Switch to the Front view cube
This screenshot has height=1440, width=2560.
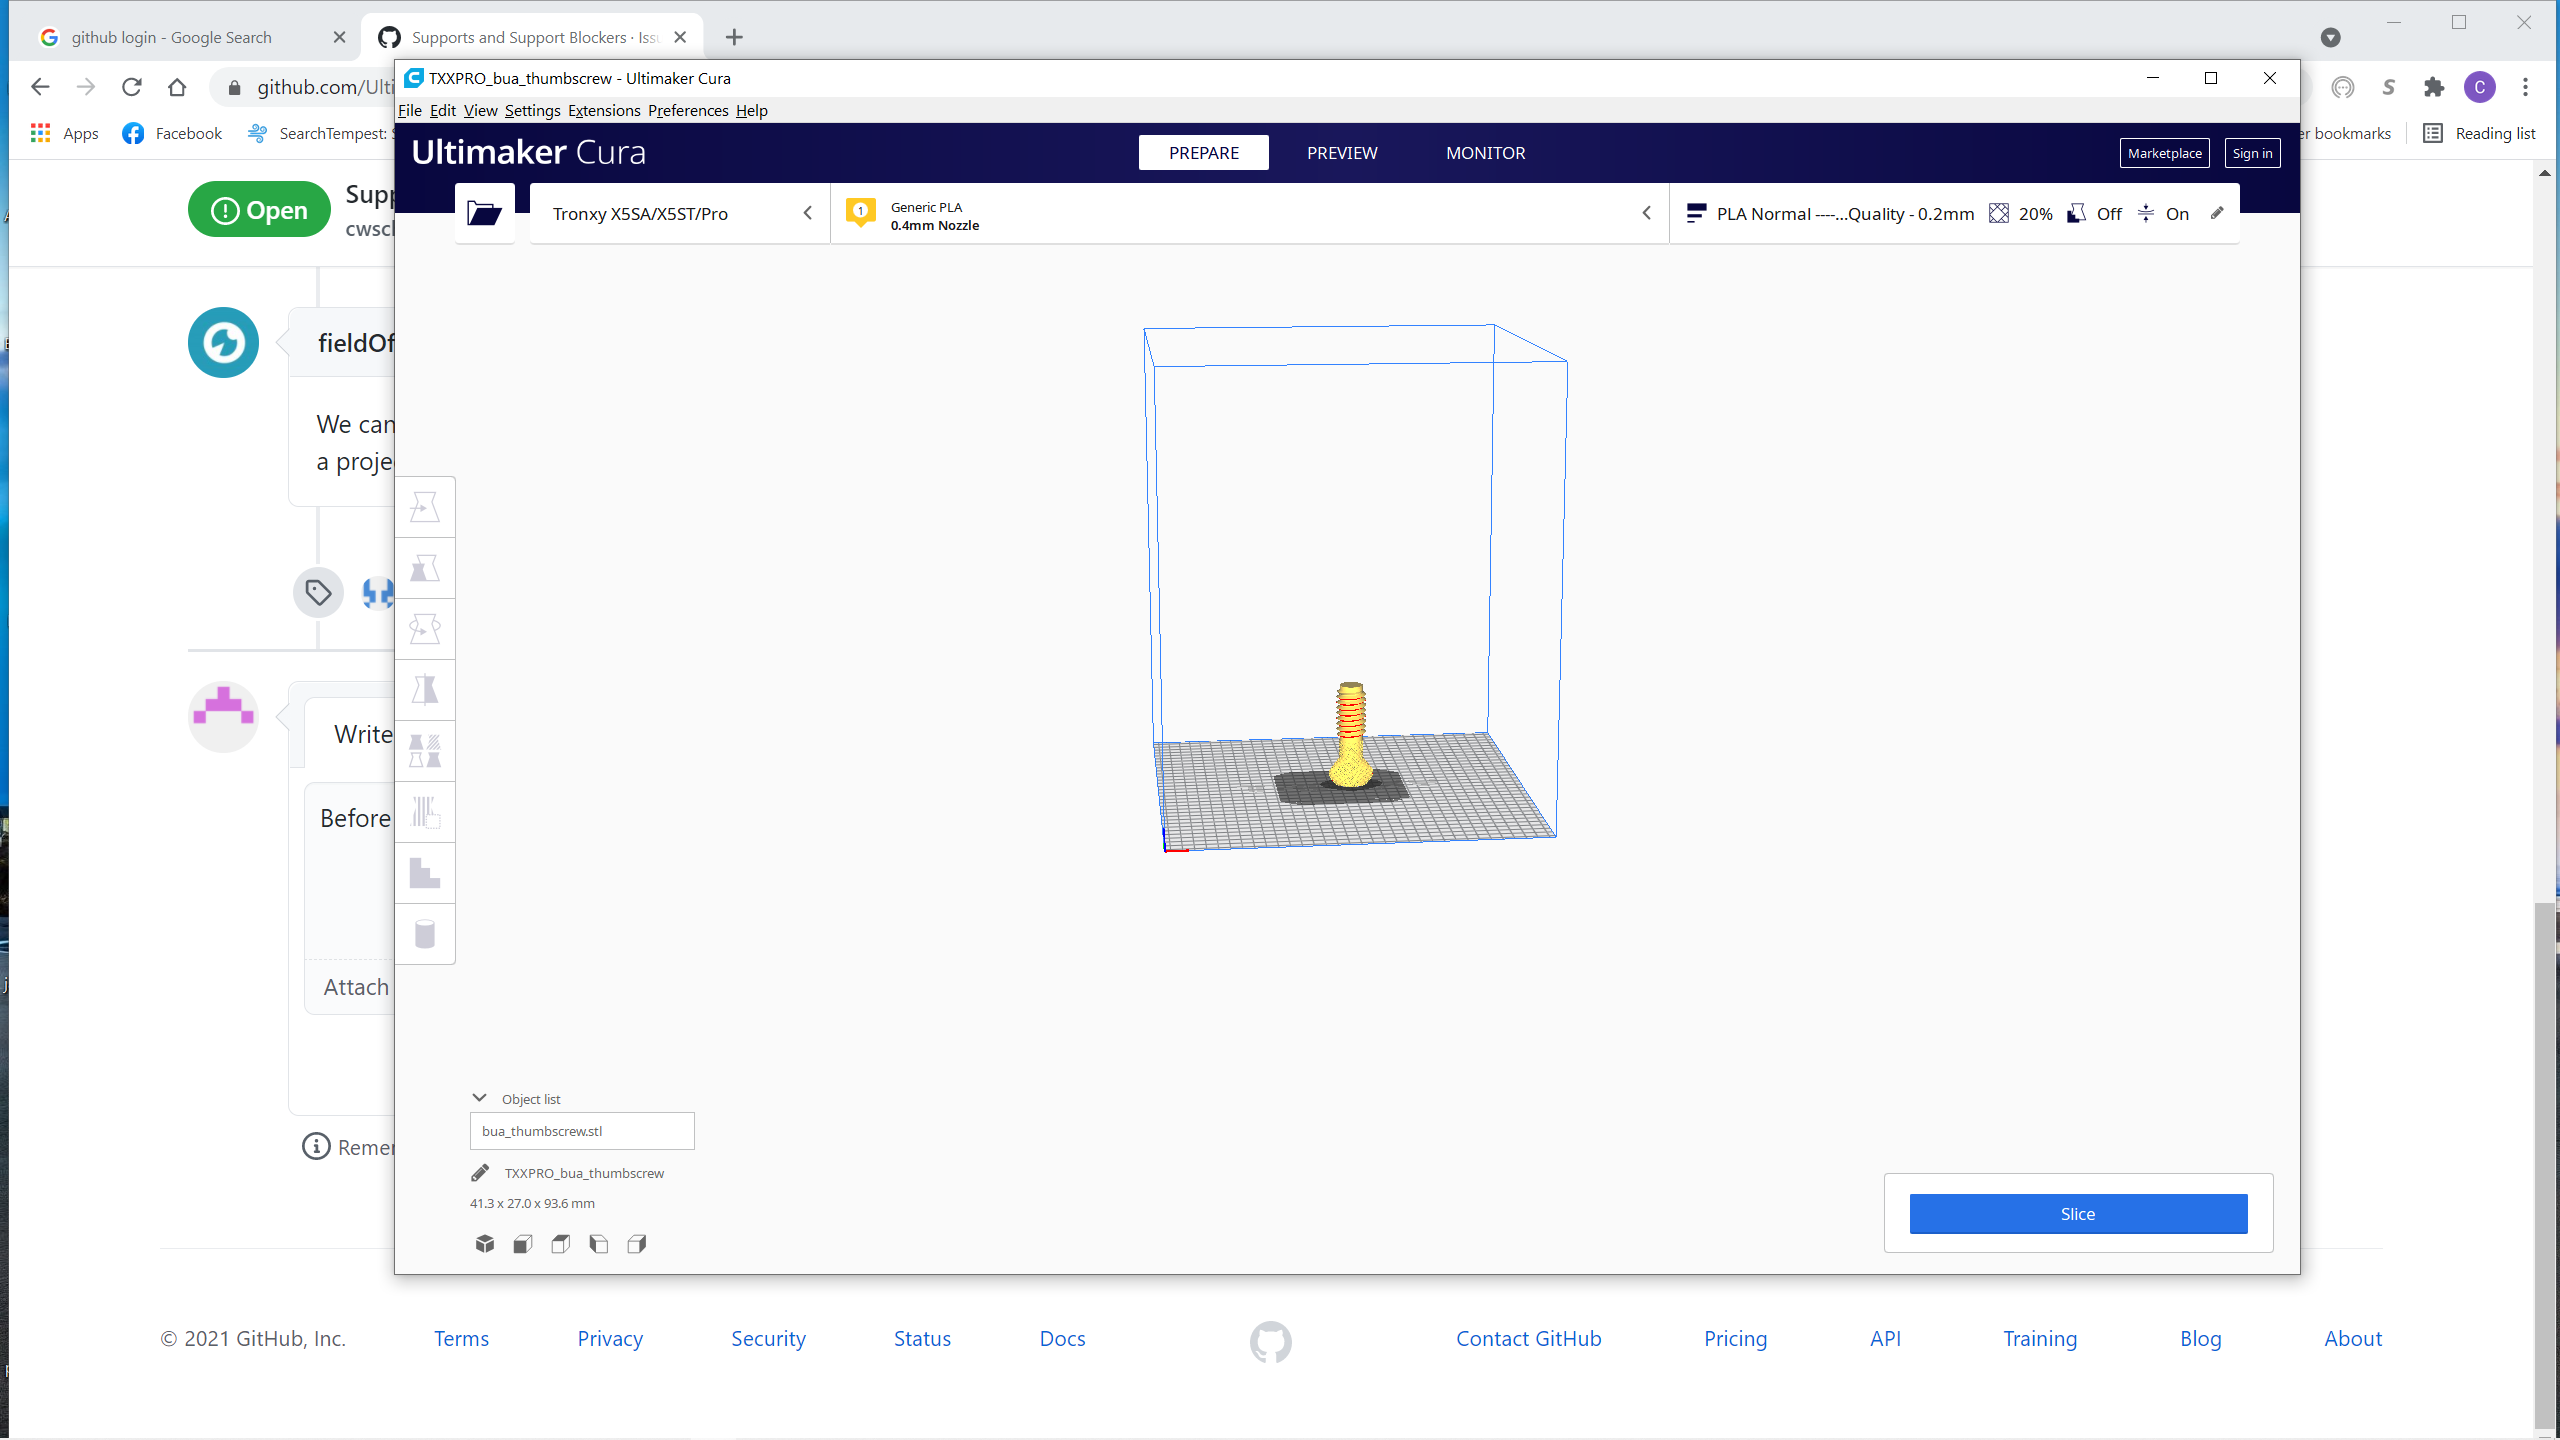pos(521,1243)
